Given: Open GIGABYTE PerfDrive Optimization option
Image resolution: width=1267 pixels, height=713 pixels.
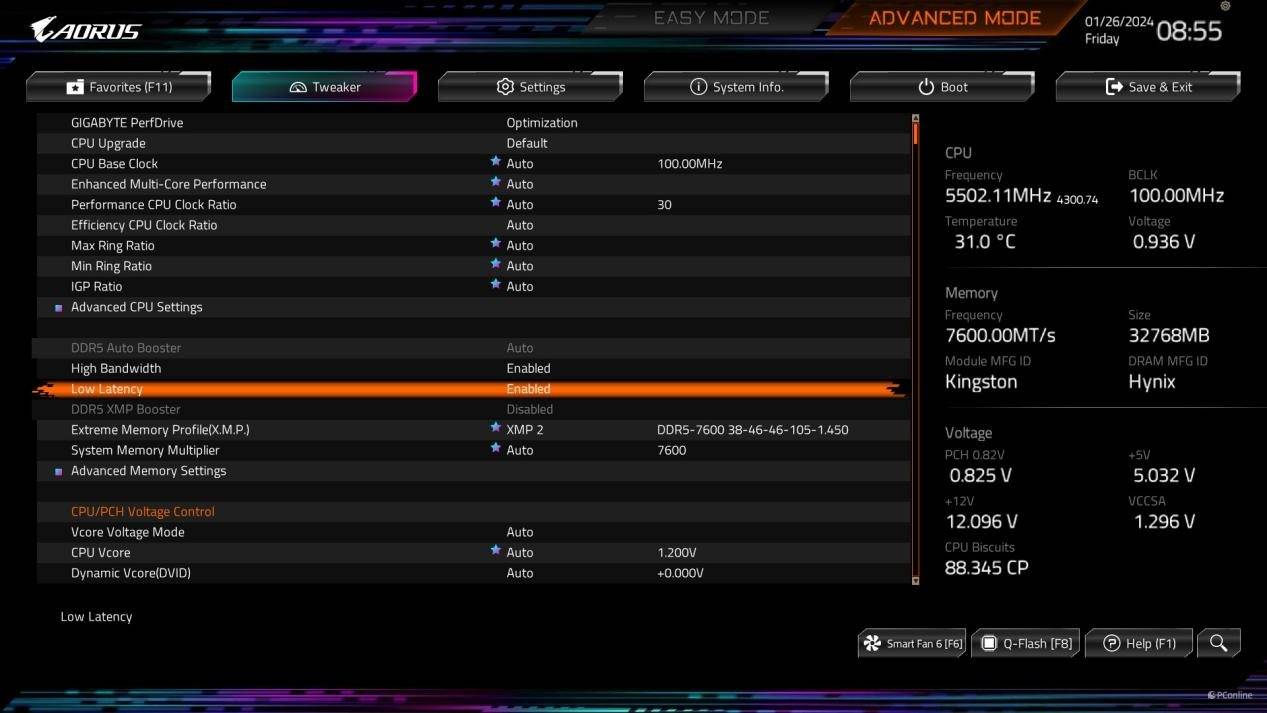Looking at the screenshot, I should pos(542,123).
